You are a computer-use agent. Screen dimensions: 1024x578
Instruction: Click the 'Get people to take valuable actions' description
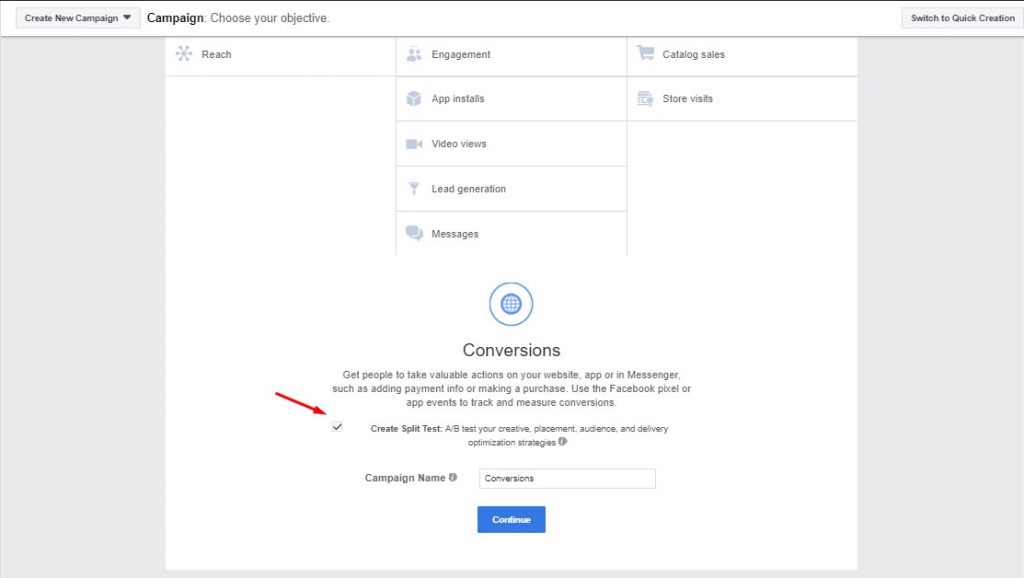pyautogui.click(x=511, y=389)
